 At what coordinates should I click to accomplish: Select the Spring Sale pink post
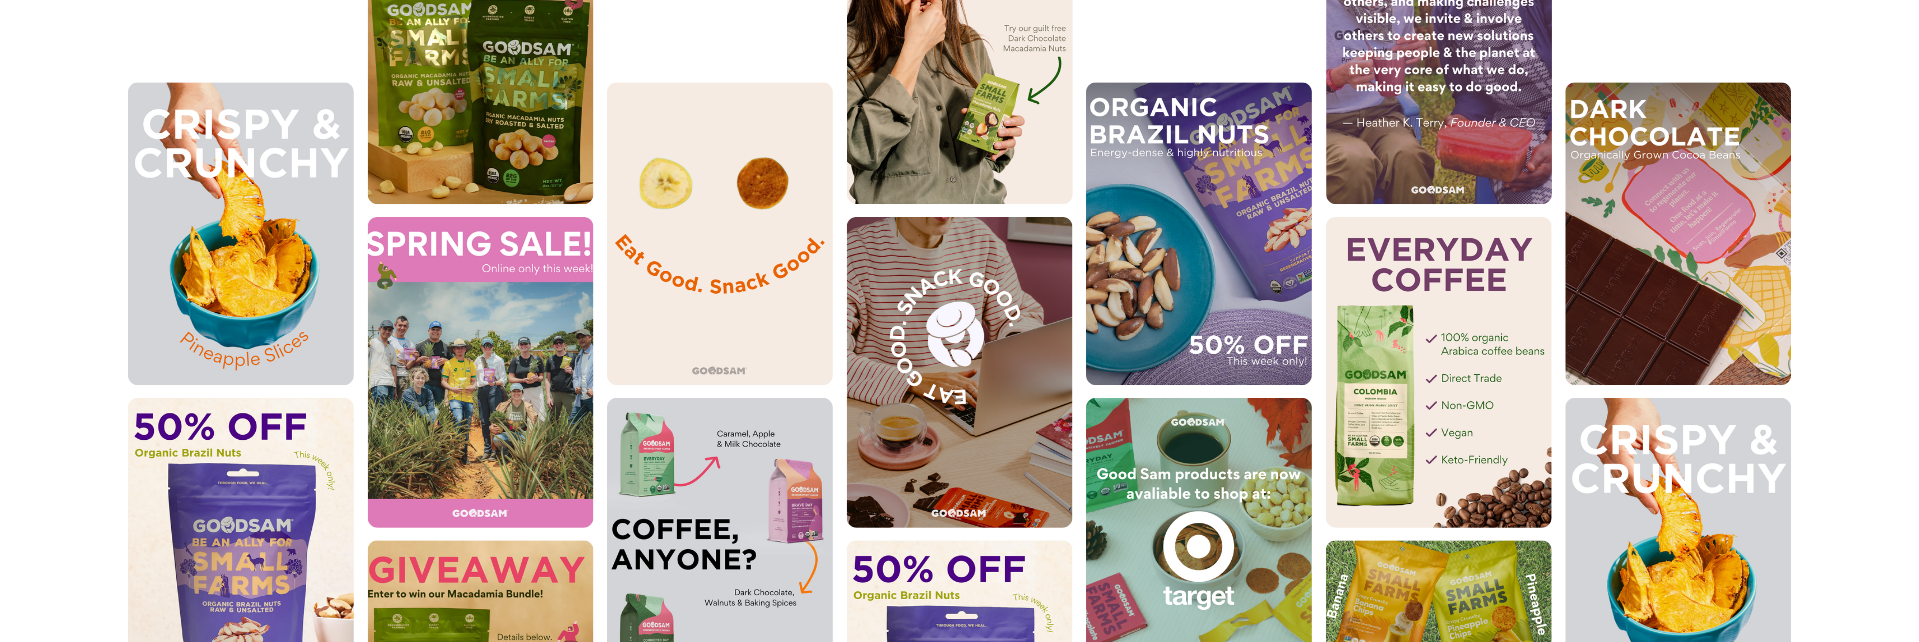pos(480,372)
